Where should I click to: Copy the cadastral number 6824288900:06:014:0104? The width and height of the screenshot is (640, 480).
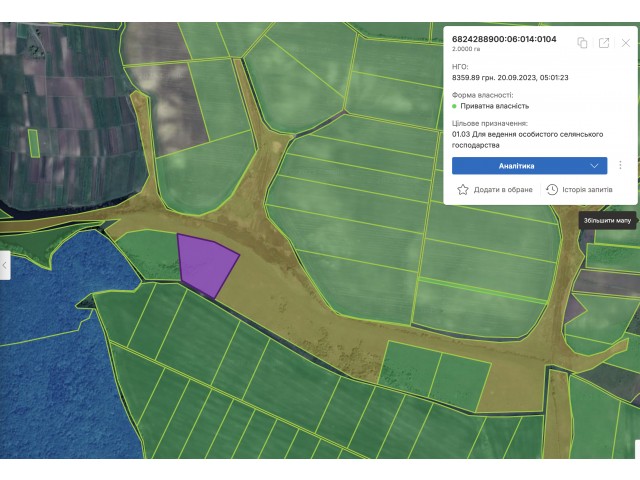click(x=582, y=42)
